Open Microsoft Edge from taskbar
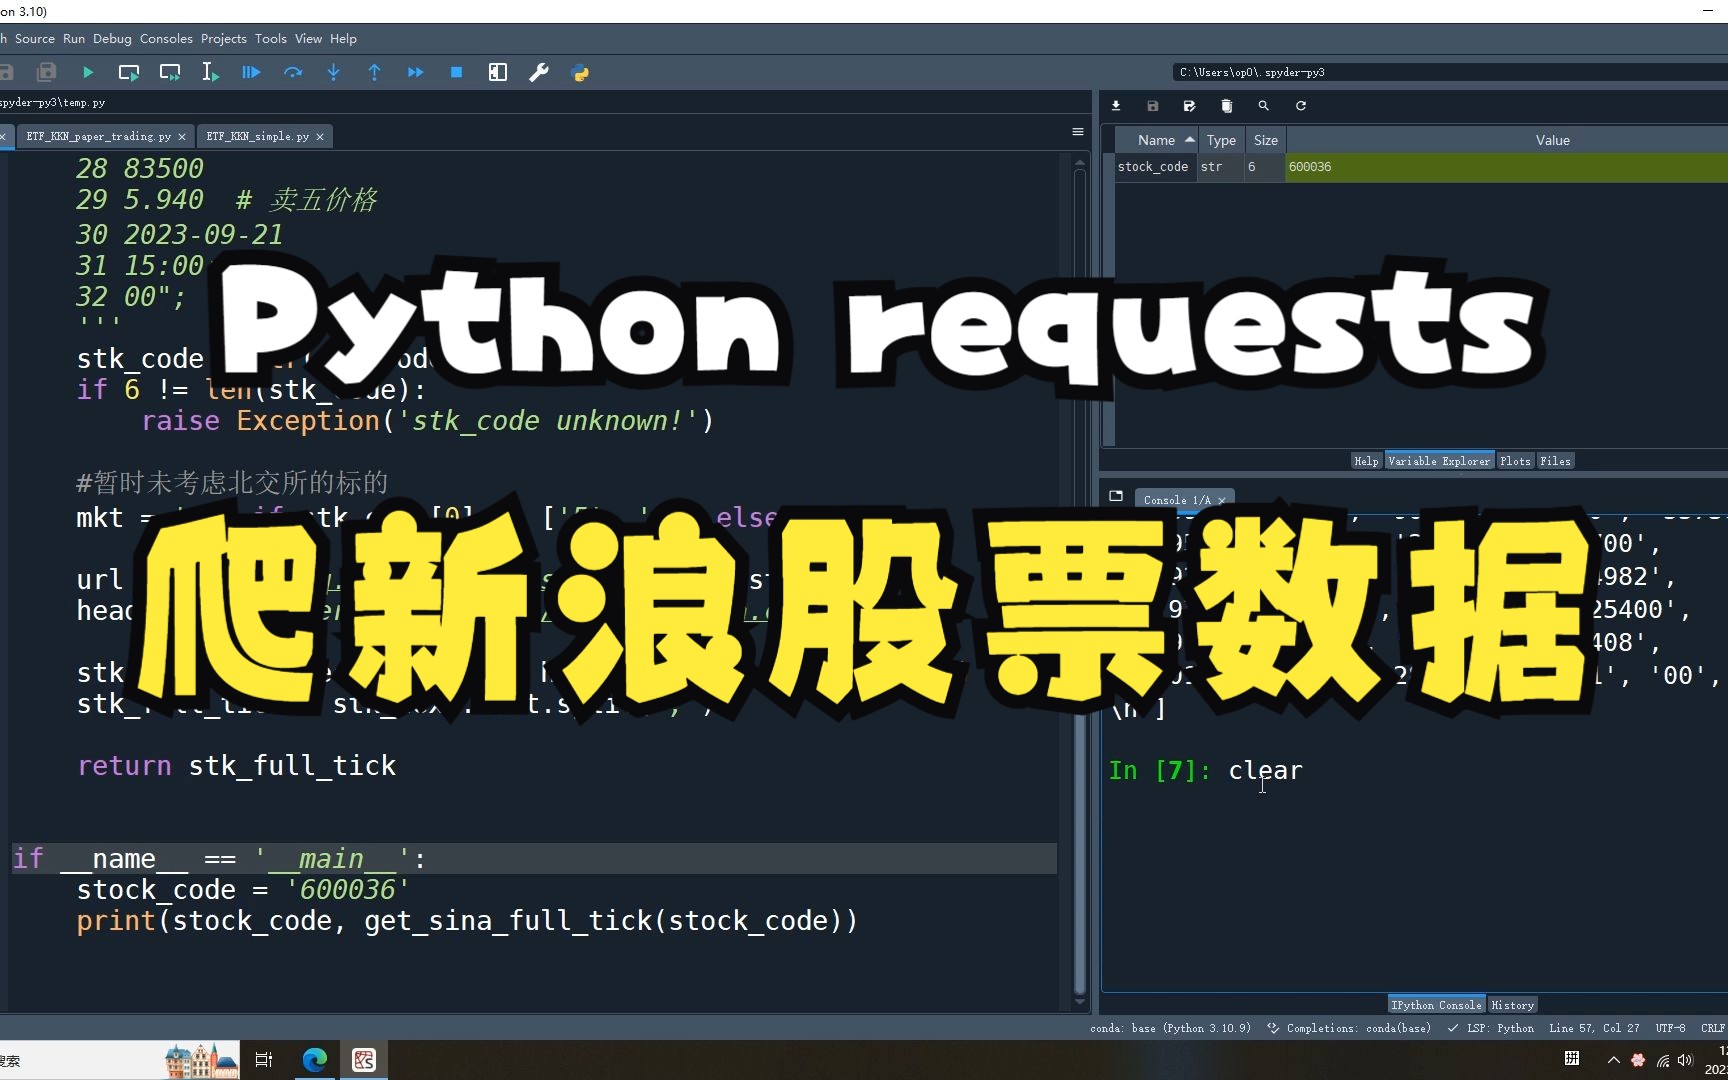 pos(314,1060)
